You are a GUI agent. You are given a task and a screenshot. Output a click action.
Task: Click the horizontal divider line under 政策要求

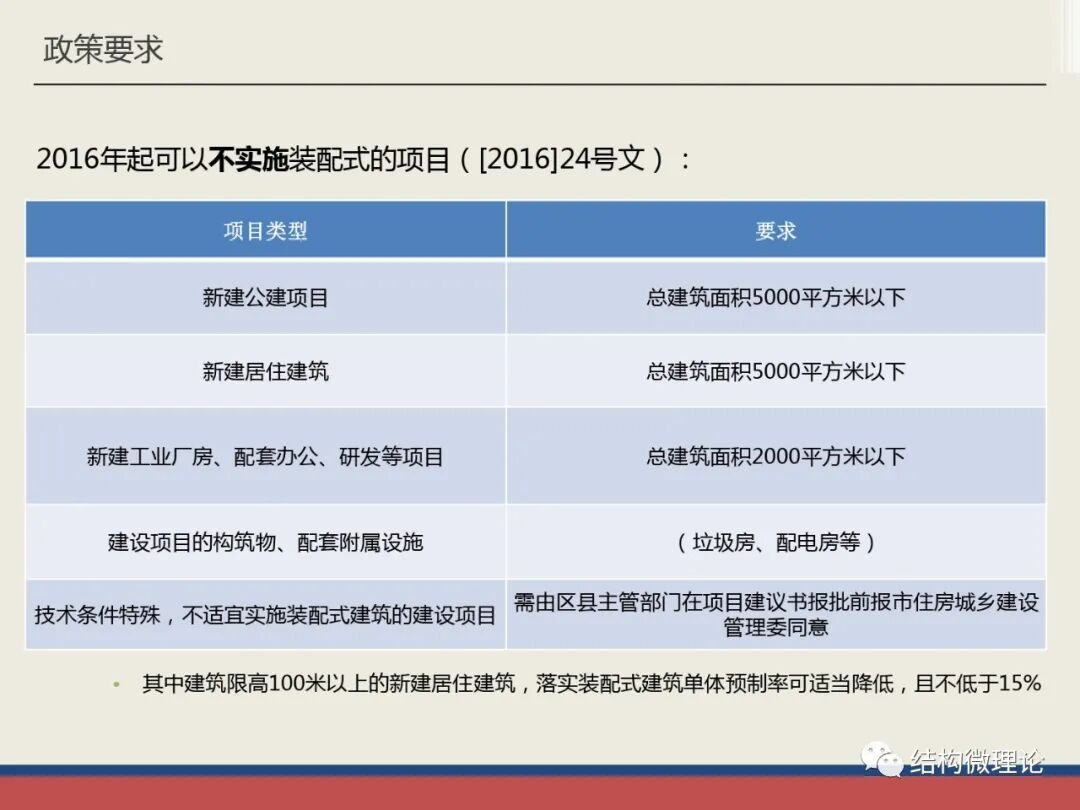[x=540, y=85]
